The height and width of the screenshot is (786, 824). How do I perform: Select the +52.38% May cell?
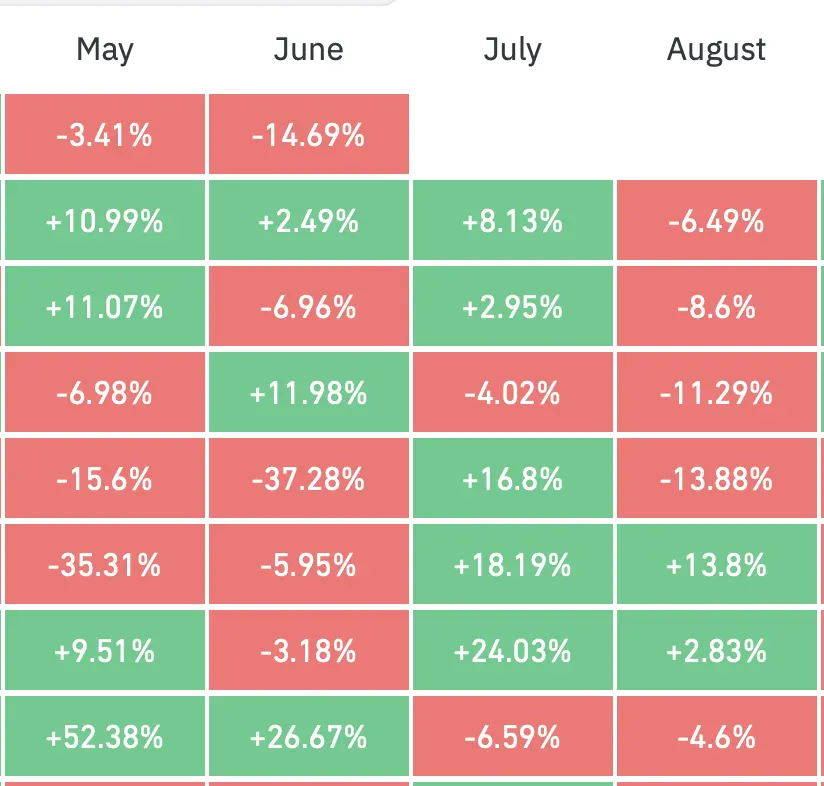tap(105, 736)
